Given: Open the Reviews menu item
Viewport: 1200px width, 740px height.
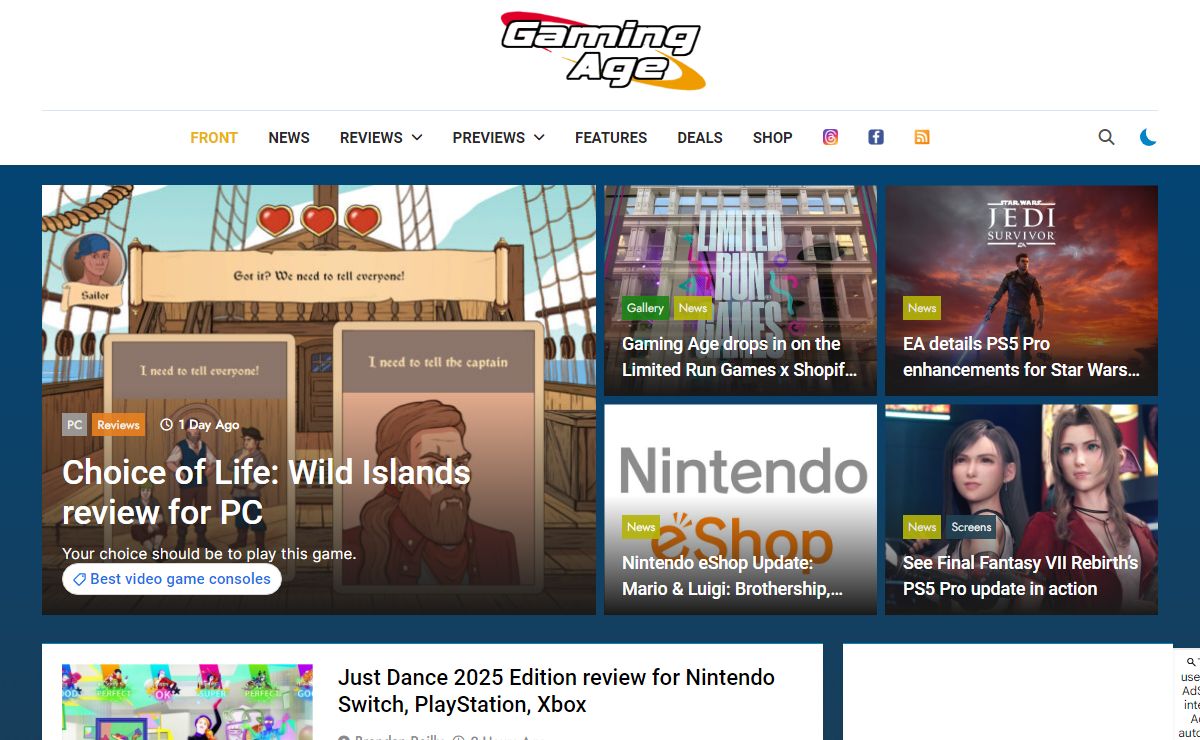Looking at the screenshot, I should pos(371,137).
